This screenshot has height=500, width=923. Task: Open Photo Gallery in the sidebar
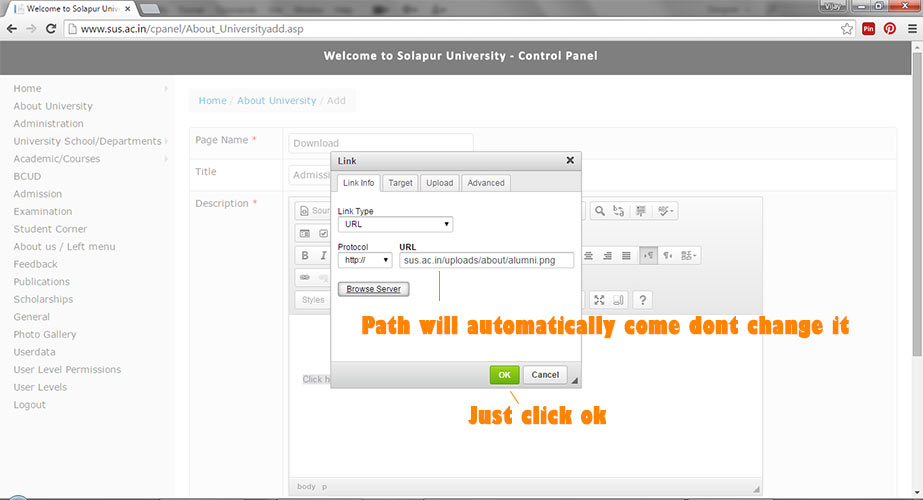point(45,335)
